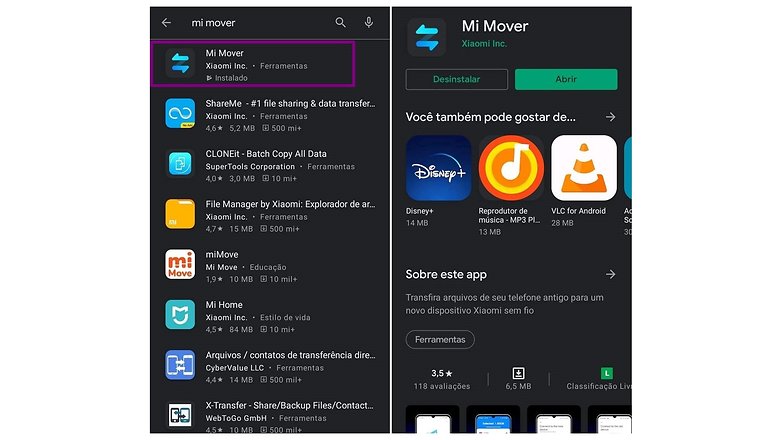The width and height of the screenshot is (782, 440).
Task: Tap '118 avaliações' reviews text
Action: pos(441,386)
